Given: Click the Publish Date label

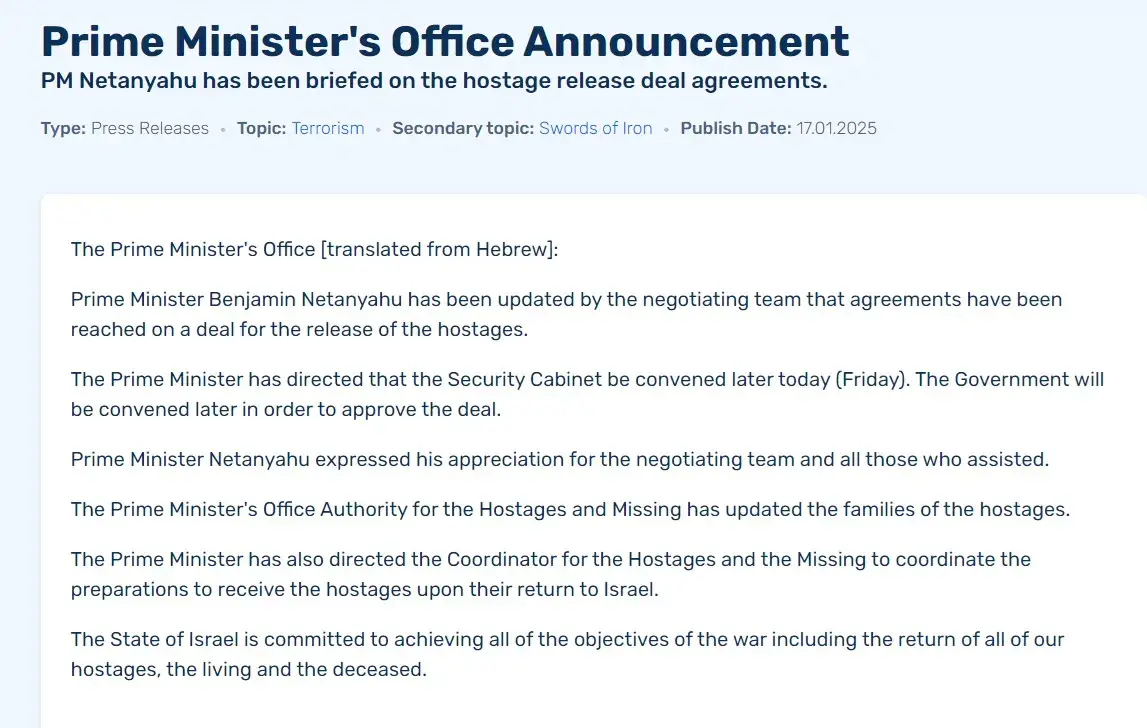Looking at the screenshot, I should pos(736,128).
